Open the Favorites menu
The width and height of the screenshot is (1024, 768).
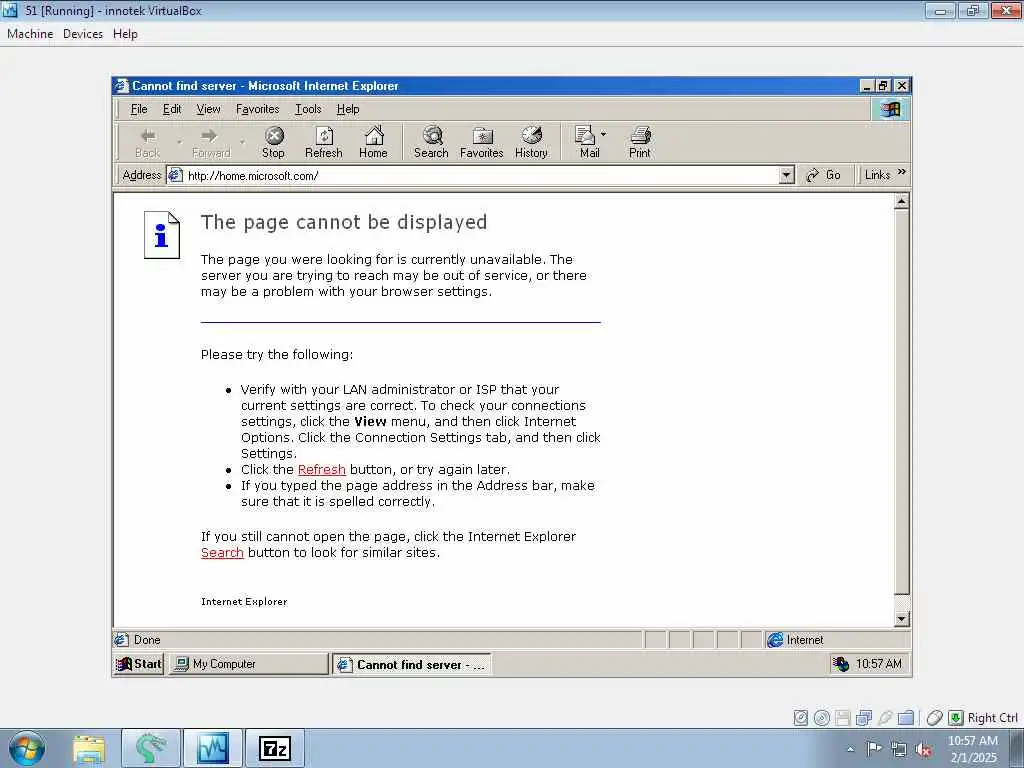pyautogui.click(x=257, y=109)
